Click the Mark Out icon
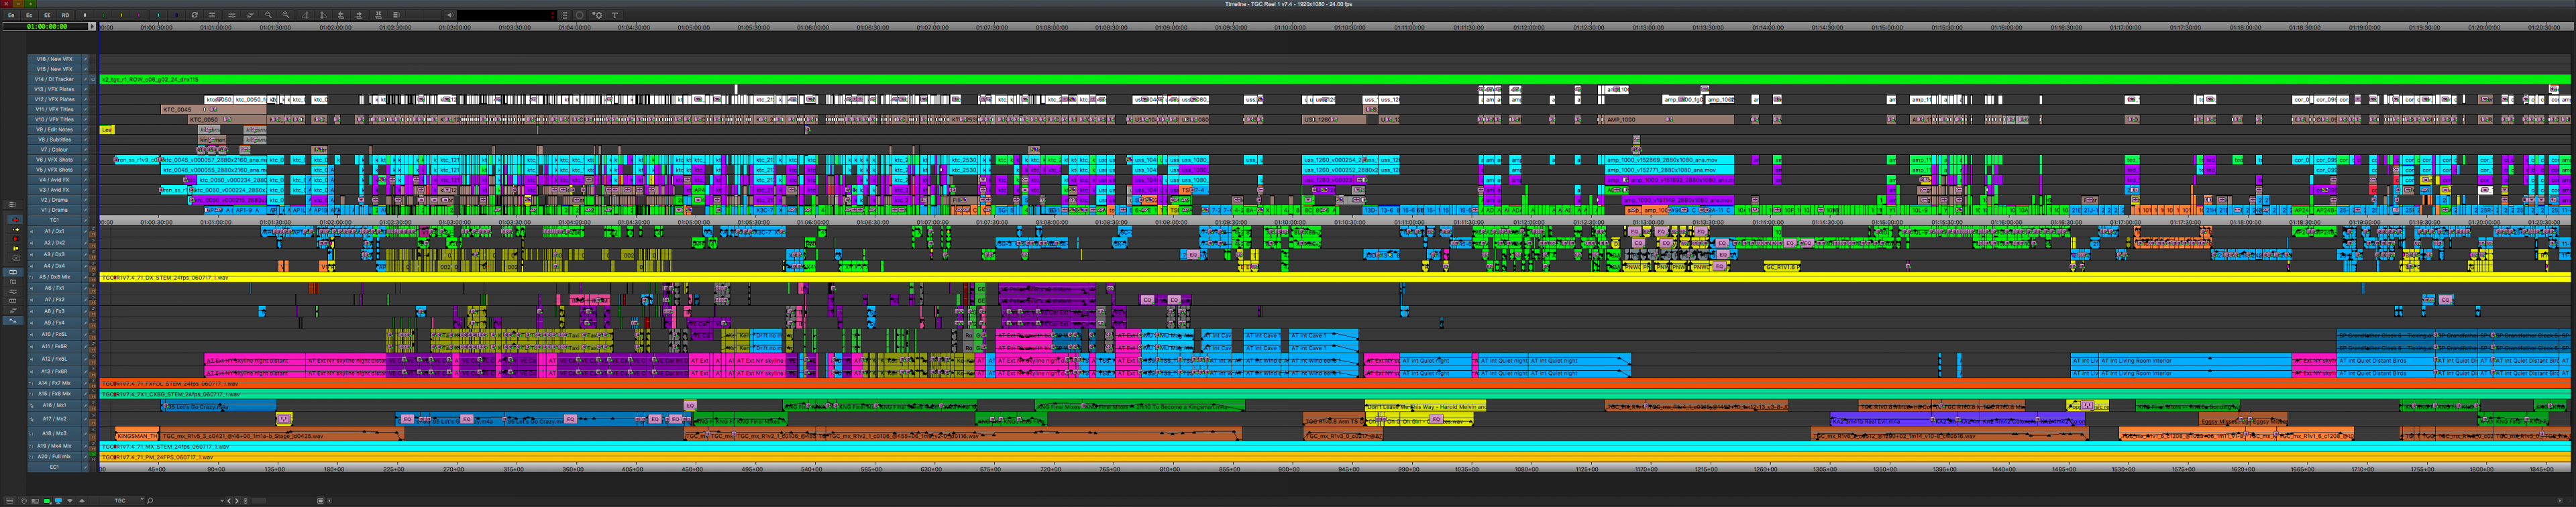2576x507 pixels. (x=323, y=16)
